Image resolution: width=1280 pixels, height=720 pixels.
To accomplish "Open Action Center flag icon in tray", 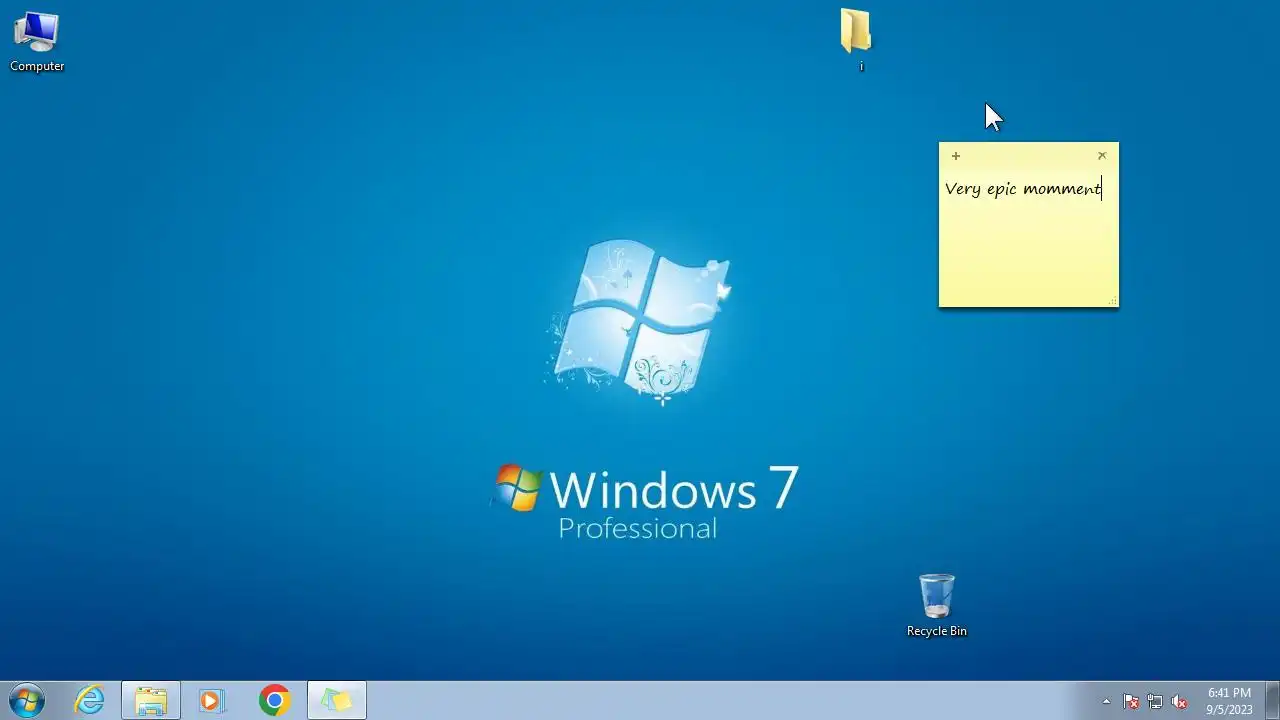I will point(1131,701).
